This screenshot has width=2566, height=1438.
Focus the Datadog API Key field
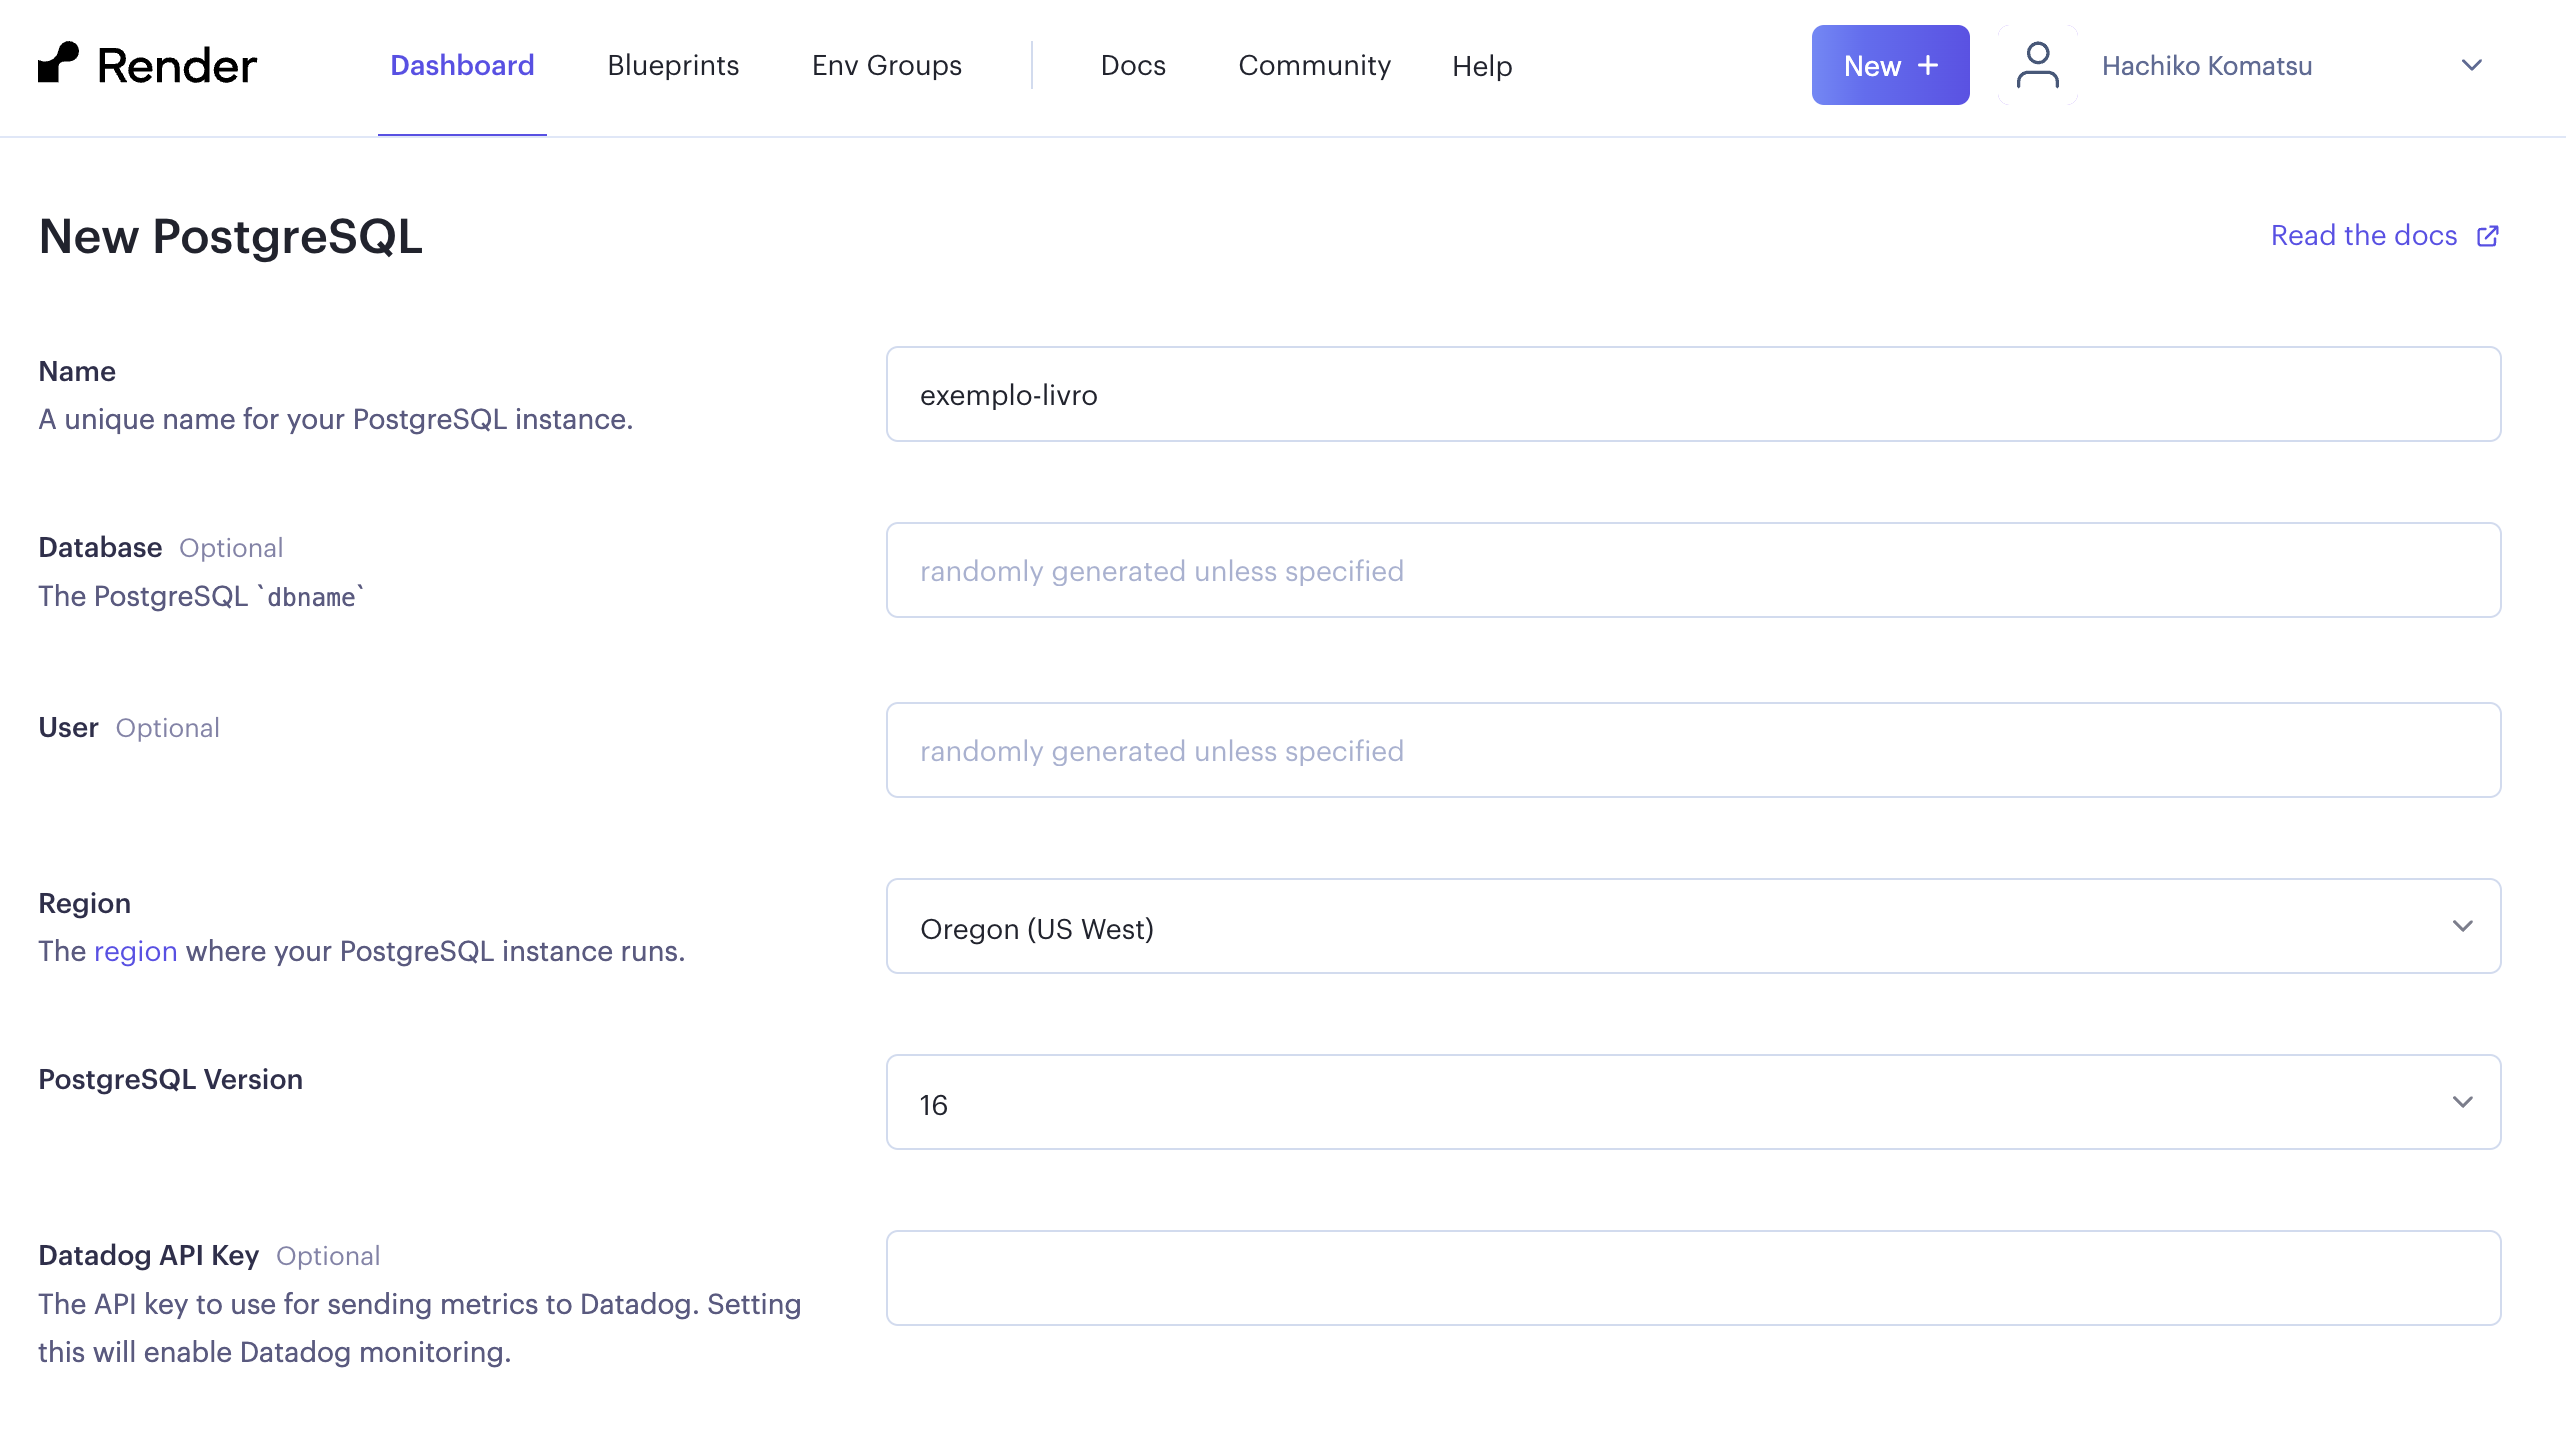click(x=1693, y=1278)
